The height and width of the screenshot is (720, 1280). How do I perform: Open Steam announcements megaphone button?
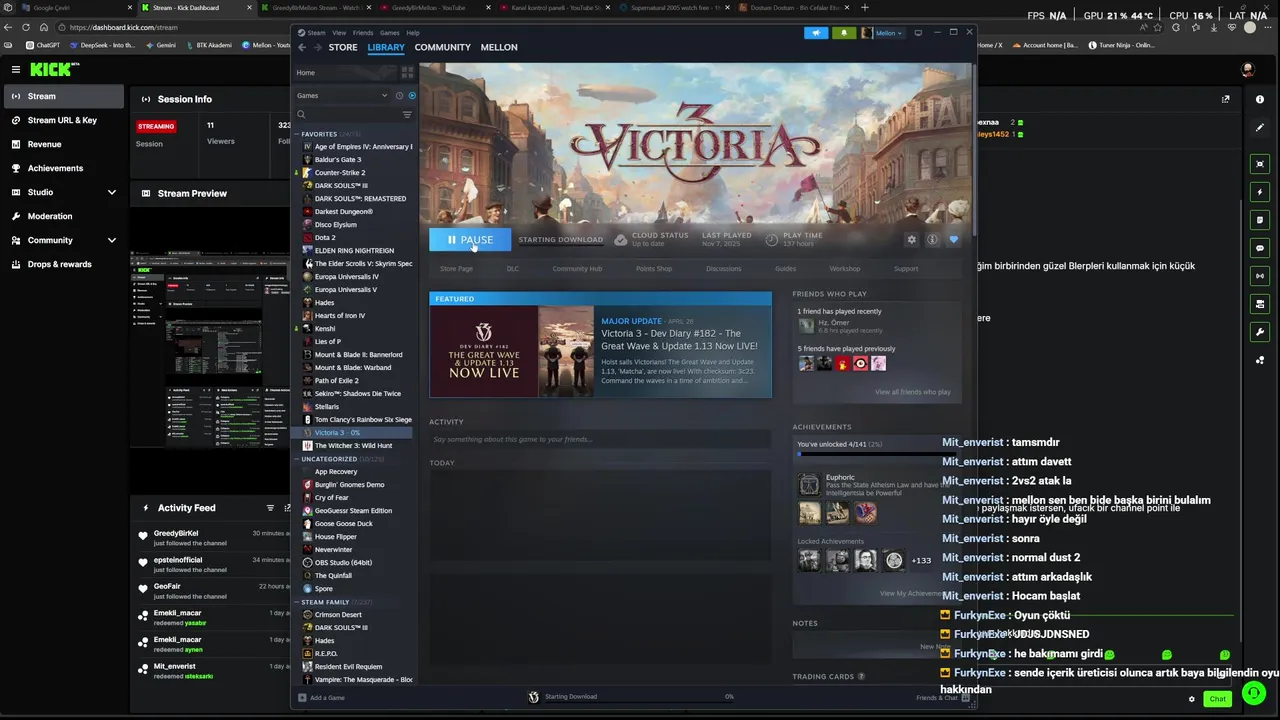point(816,33)
